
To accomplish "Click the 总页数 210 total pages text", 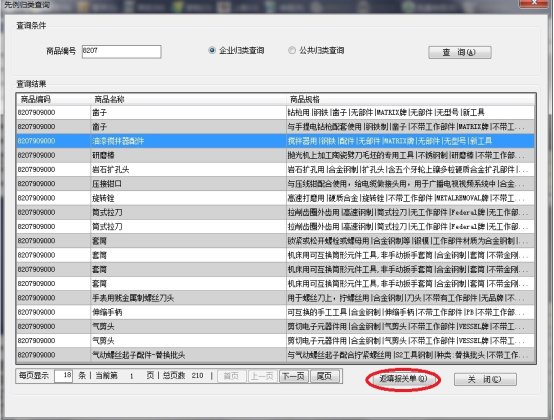I will coord(183,375).
